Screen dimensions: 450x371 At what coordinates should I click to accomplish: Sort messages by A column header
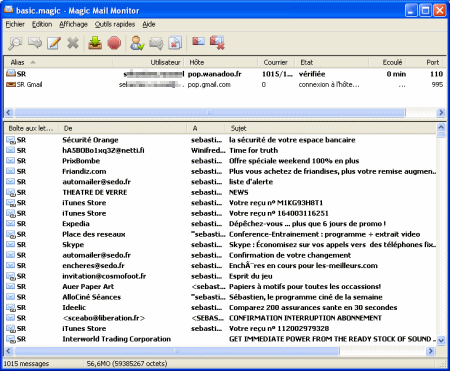[206, 128]
